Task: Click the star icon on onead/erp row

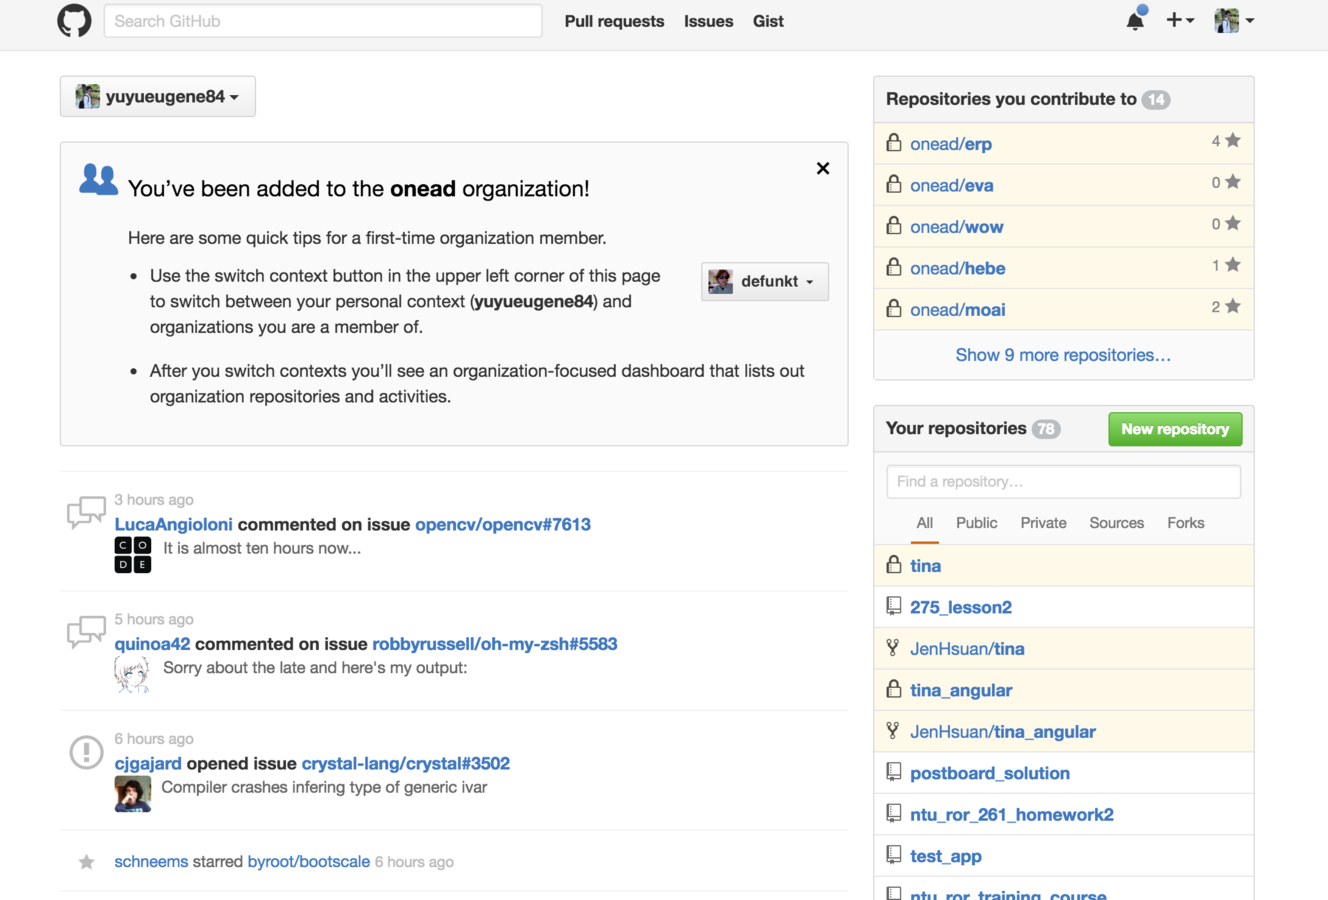Action: tap(1233, 141)
